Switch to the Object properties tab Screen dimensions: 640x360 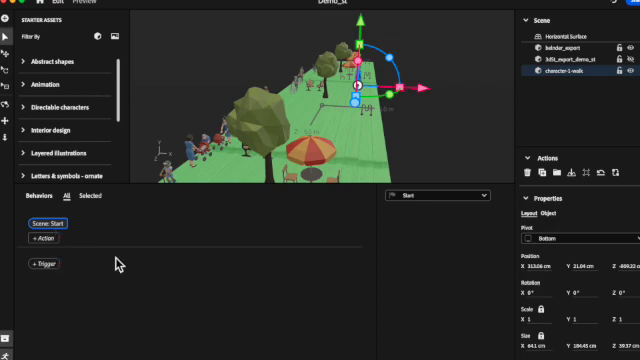548,213
